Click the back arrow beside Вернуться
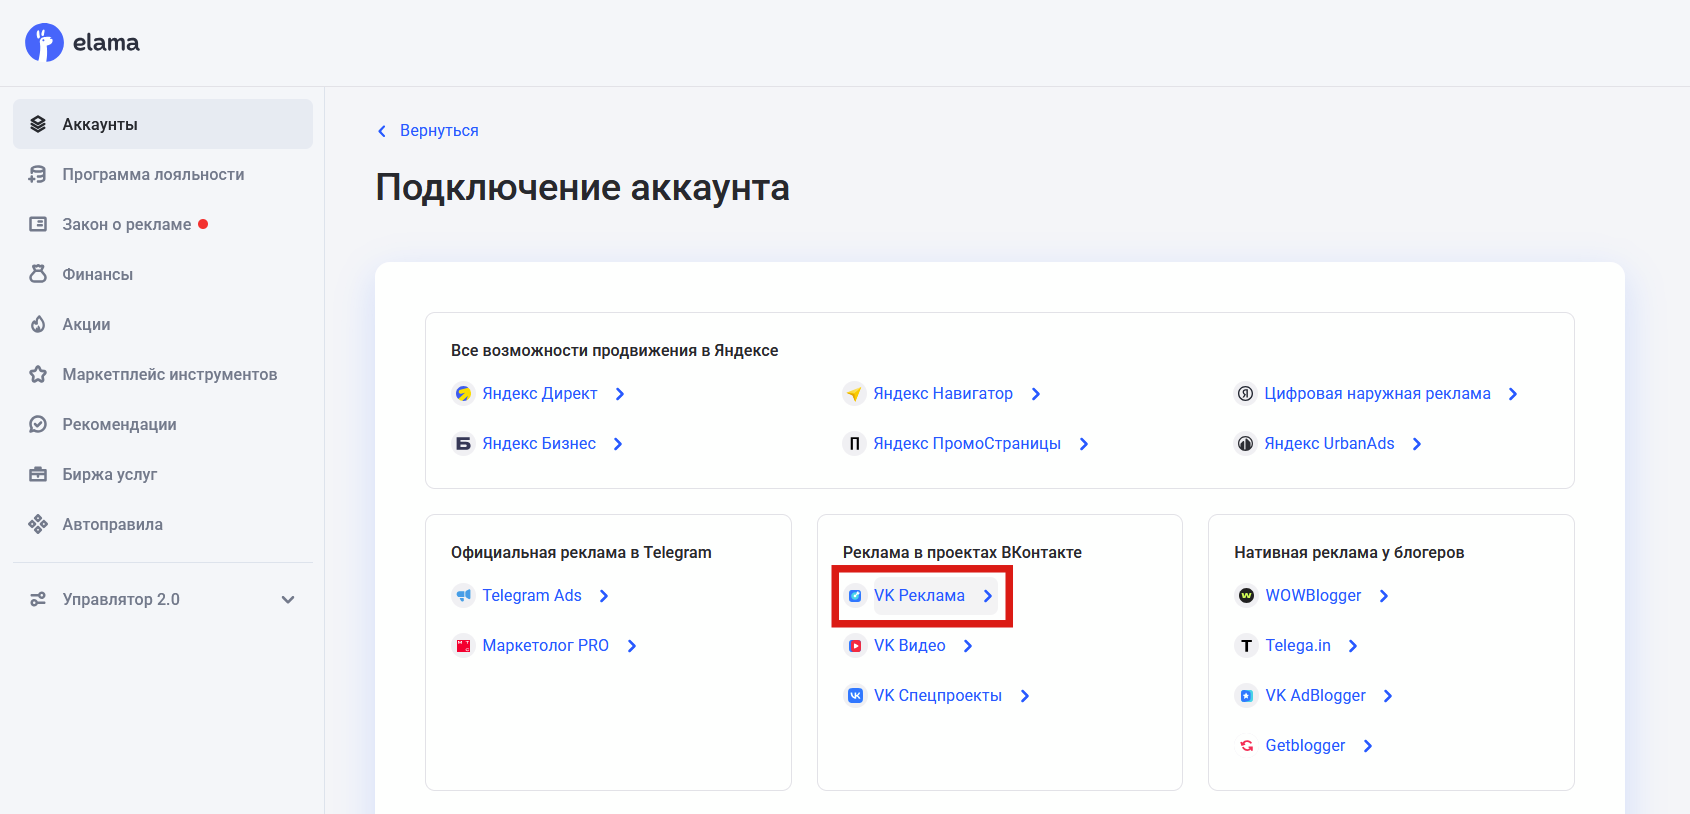This screenshot has height=814, width=1690. [x=382, y=131]
